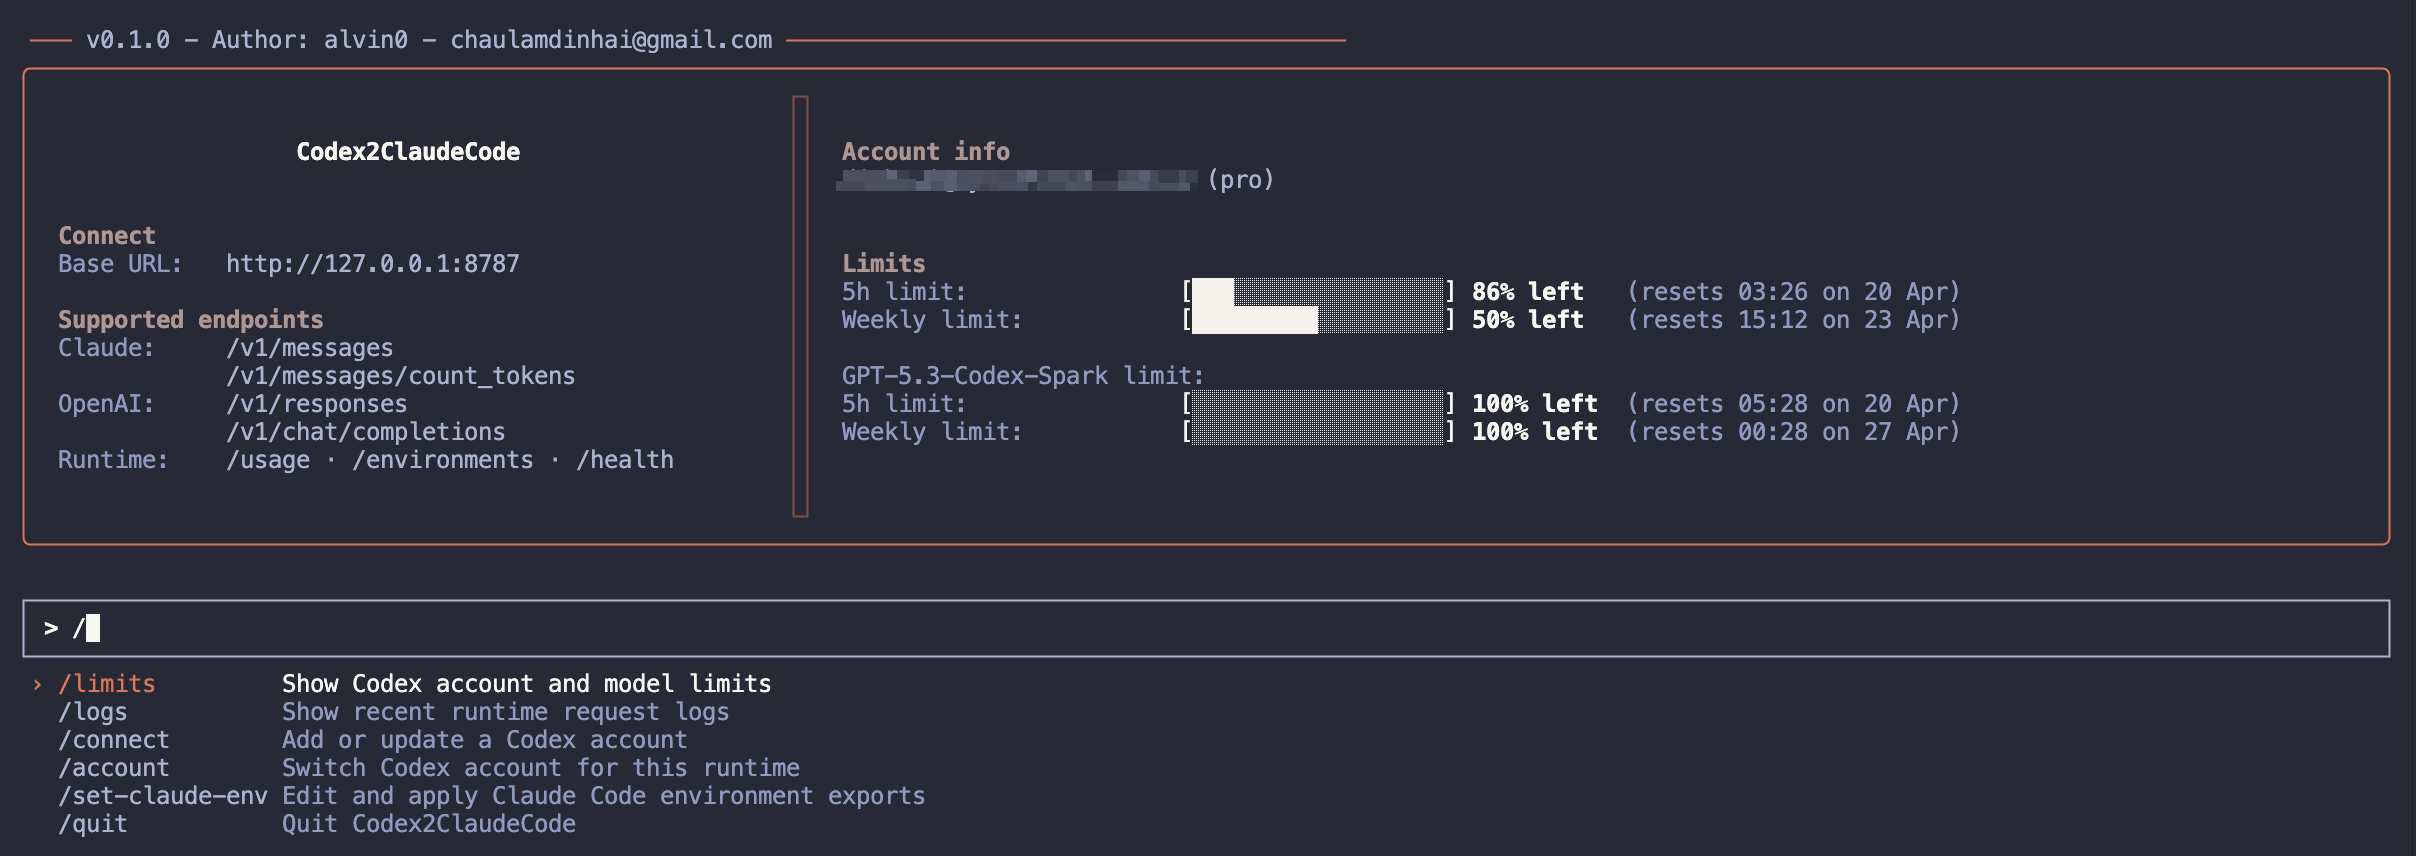Pick the /account command
Image resolution: width=2416 pixels, height=856 pixels.
tap(113, 768)
